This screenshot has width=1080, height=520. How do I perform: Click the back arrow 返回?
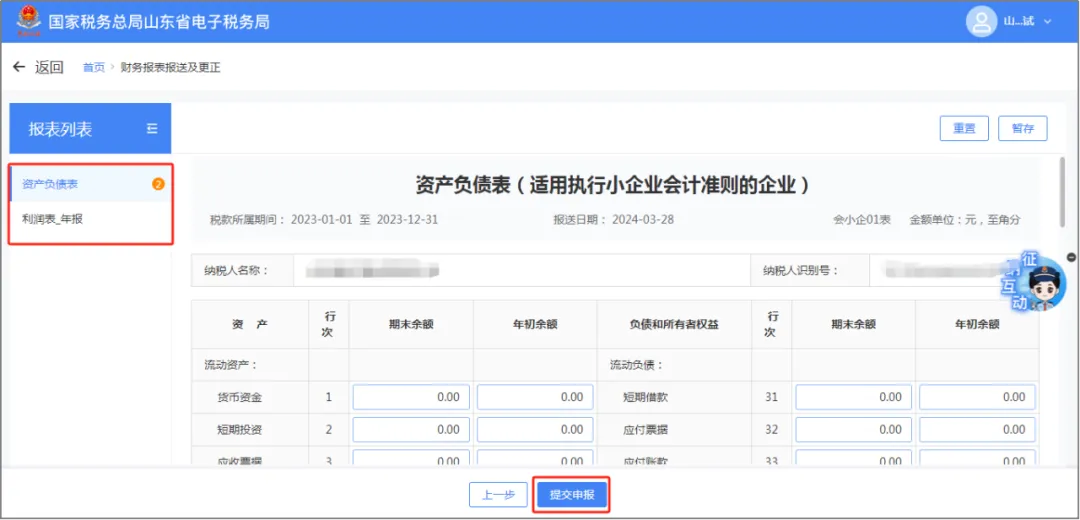coord(39,67)
